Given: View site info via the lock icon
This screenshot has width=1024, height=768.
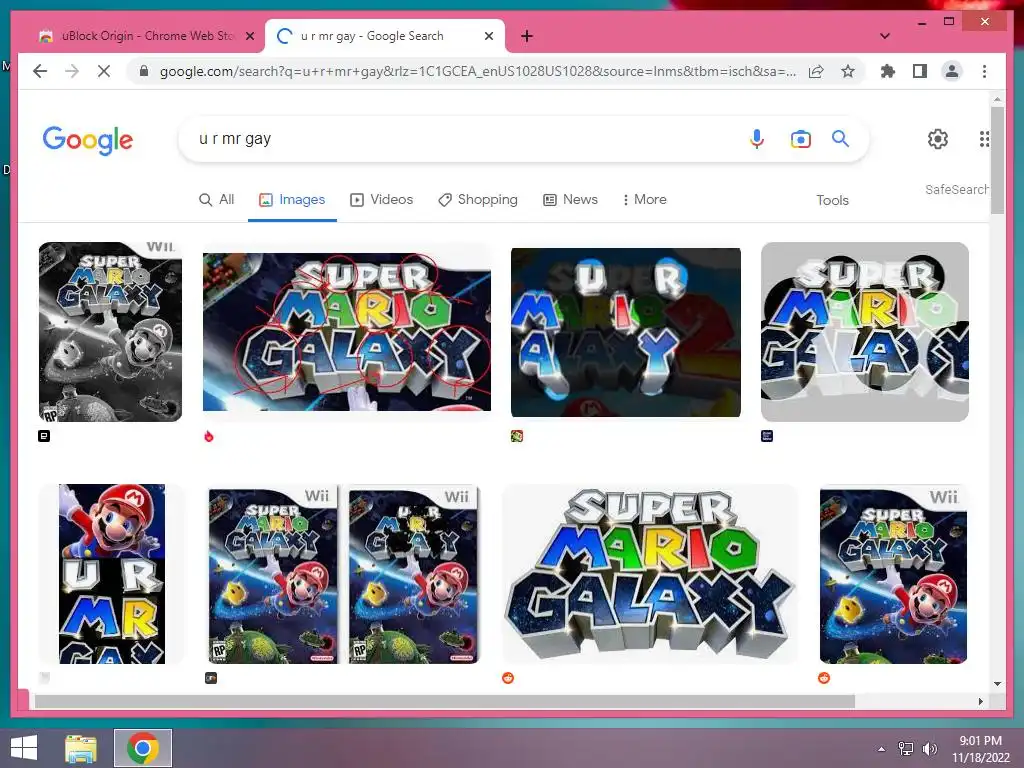Looking at the screenshot, I should click(x=144, y=71).
